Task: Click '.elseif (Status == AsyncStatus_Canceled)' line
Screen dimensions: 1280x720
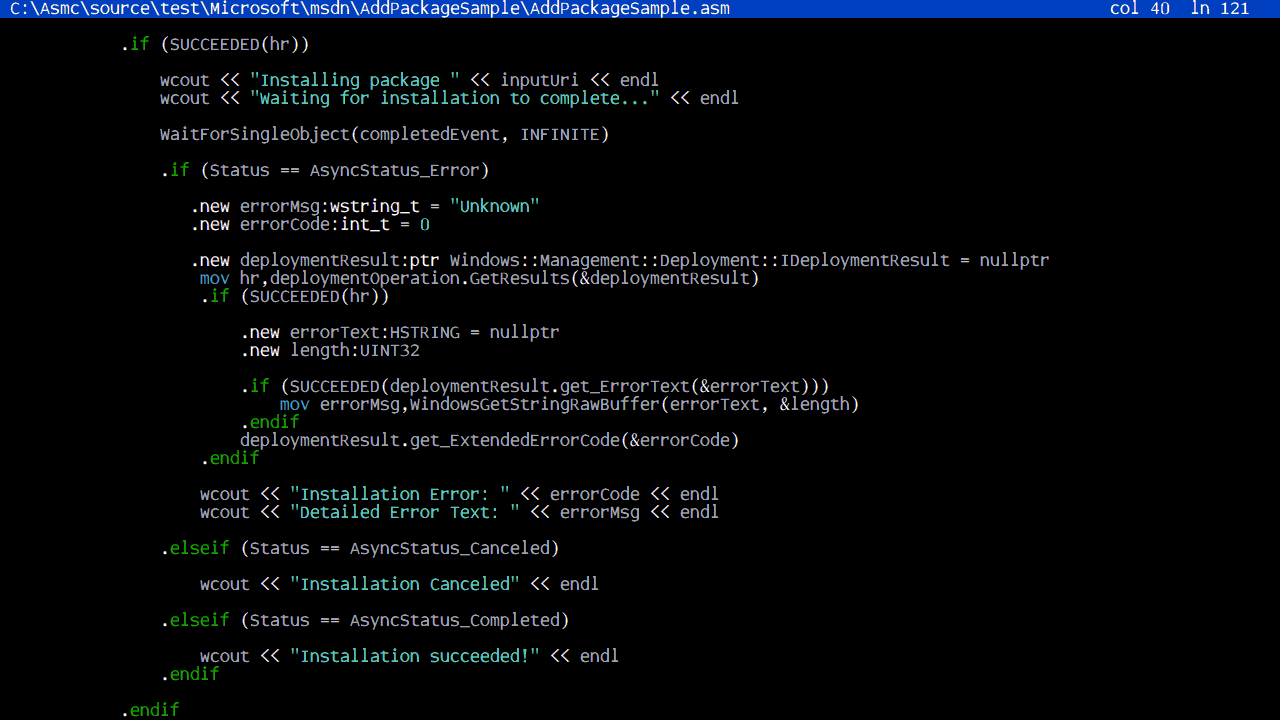Action: click(360, 549)
